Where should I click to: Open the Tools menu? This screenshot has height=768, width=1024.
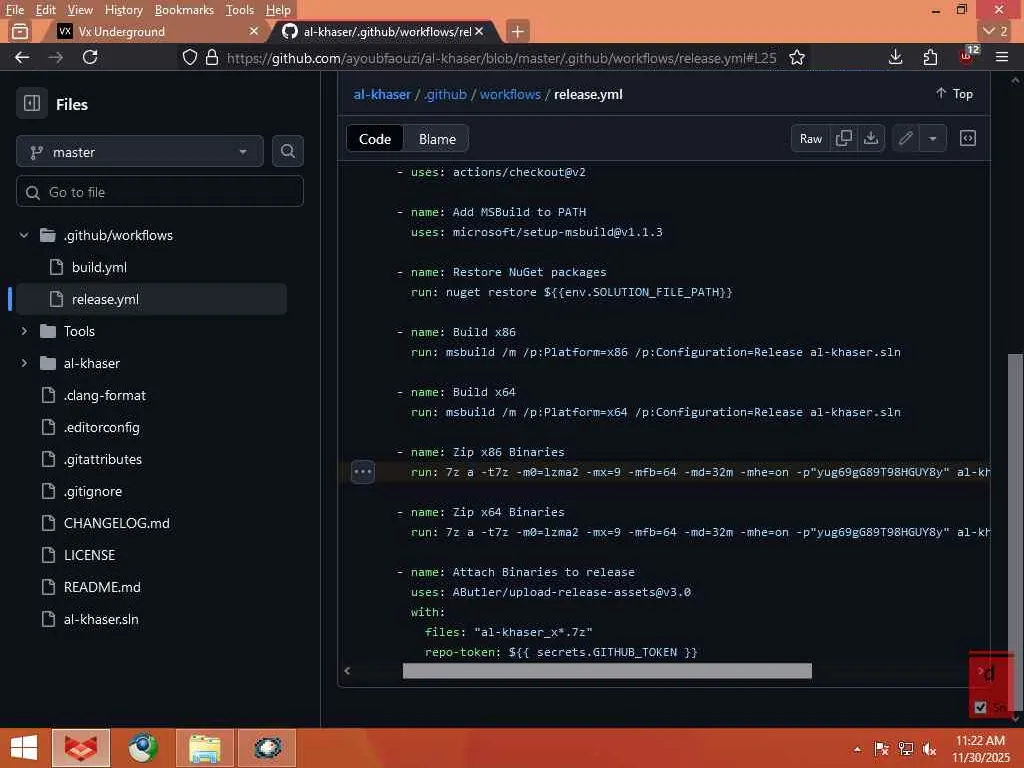(240, 10)
